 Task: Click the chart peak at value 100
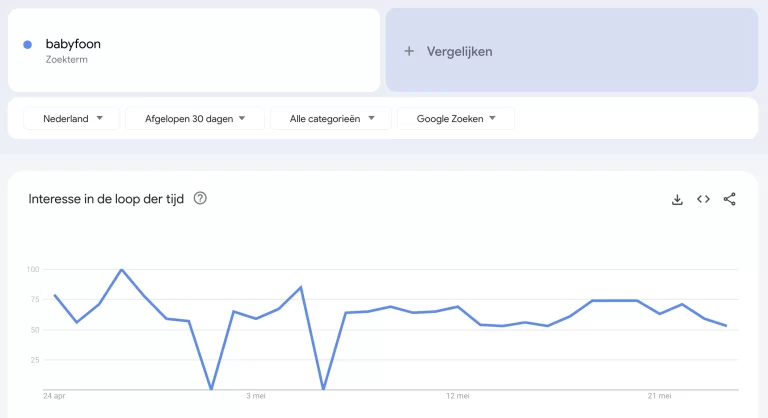(x=121, y=270)
